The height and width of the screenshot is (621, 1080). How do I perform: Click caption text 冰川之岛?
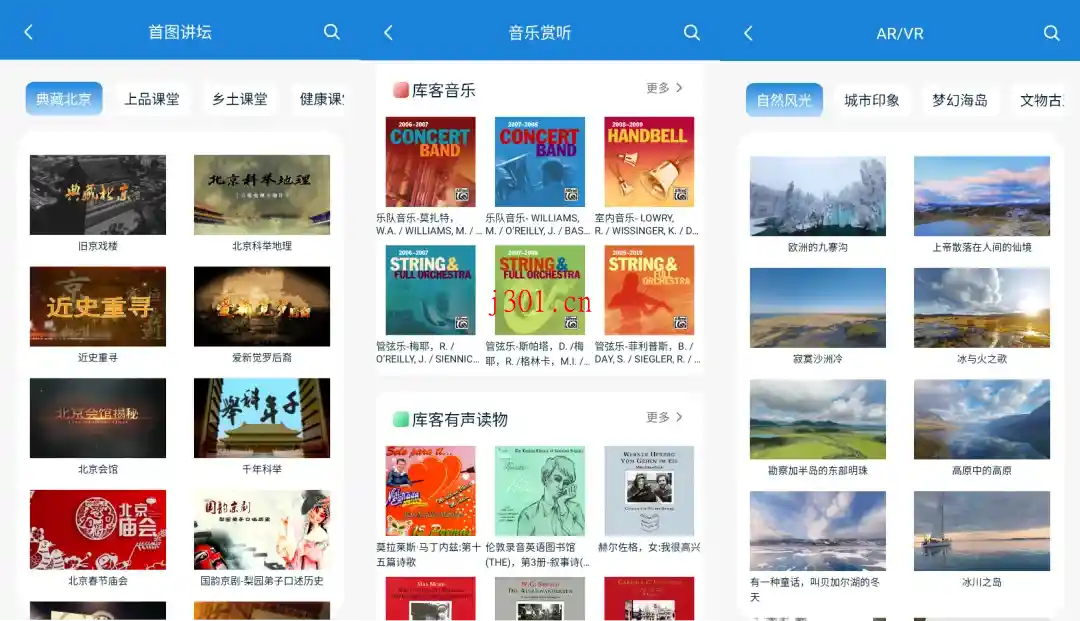pos(982,582)
